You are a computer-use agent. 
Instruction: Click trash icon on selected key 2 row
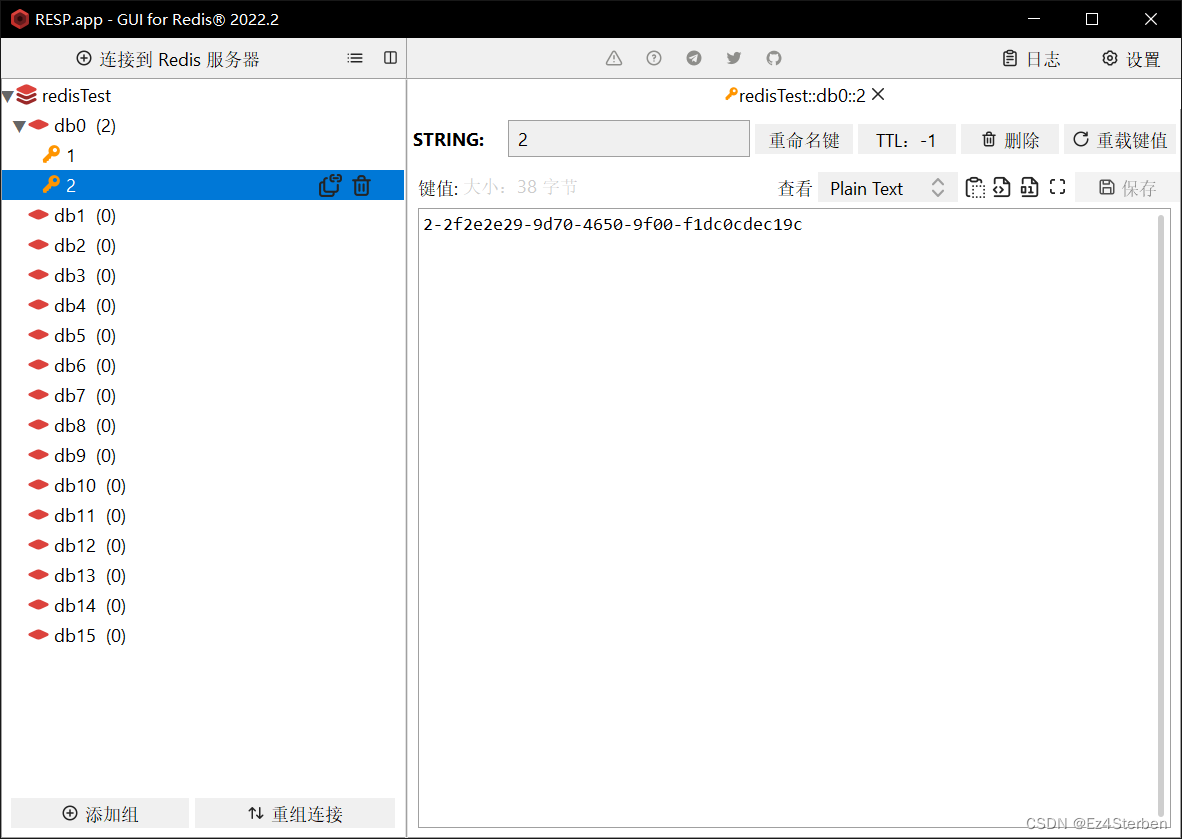(x=362, y=185)
